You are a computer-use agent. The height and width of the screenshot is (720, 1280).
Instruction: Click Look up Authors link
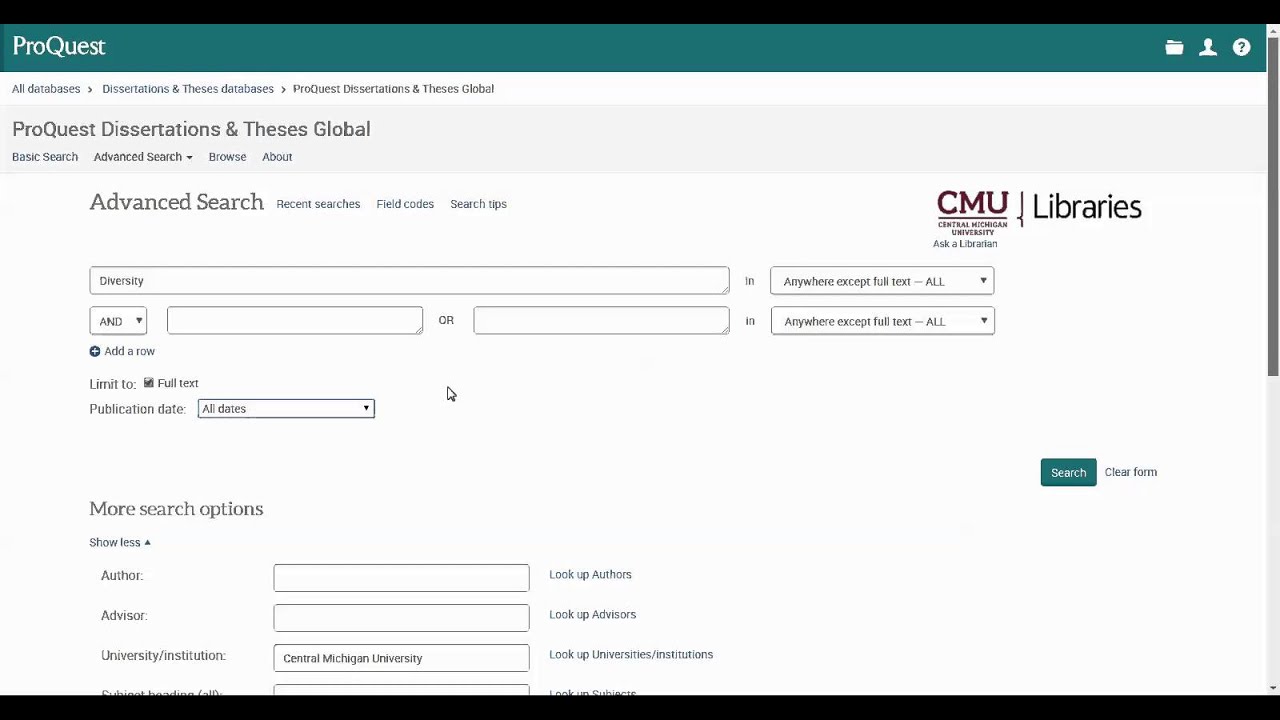pyautogui.click(x=590, y=575)
